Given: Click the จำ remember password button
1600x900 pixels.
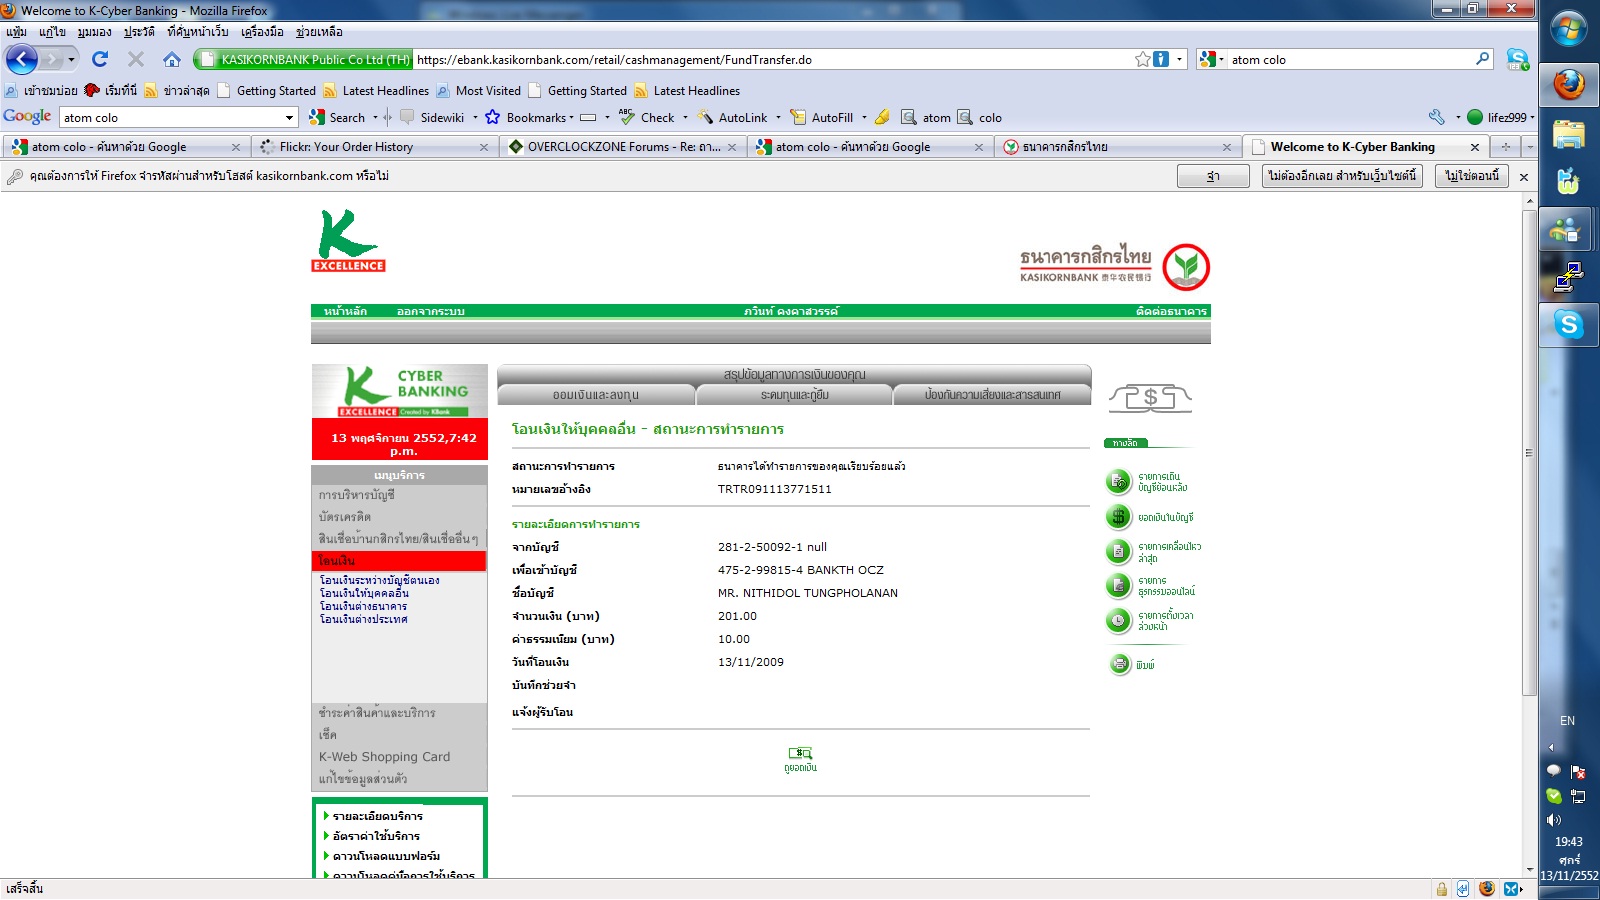Looking at the screenshot, I should (1213, 176).
